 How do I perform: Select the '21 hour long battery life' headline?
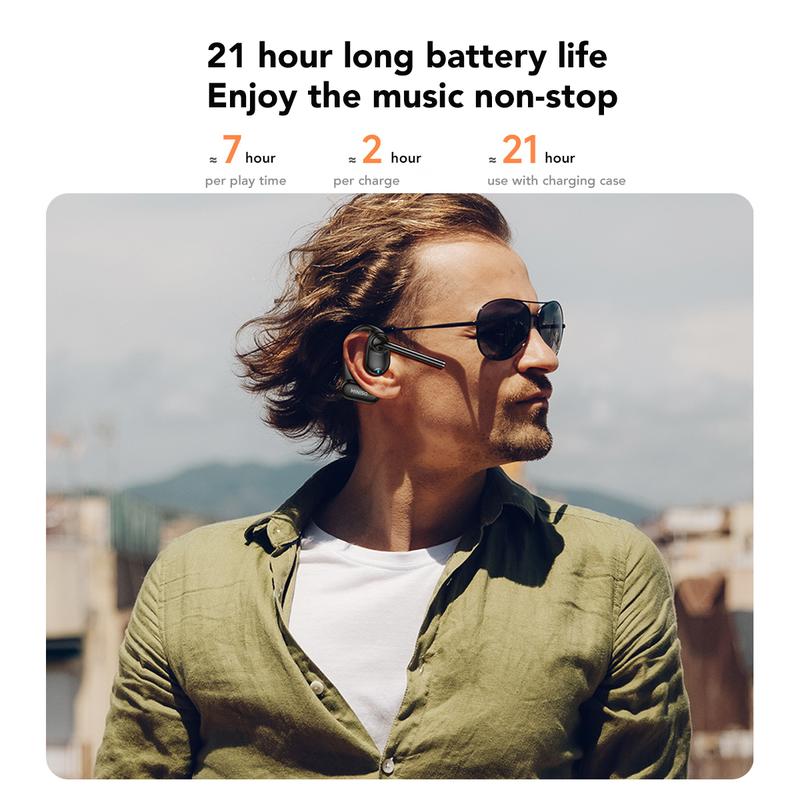tap(407, 55)
